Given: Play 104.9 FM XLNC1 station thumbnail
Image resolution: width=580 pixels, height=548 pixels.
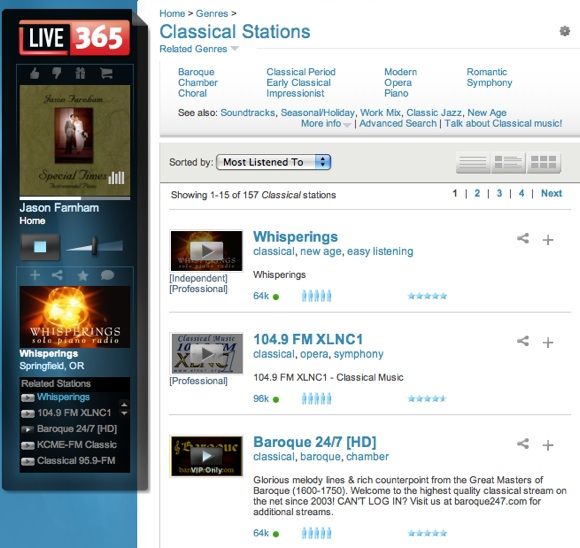Looking at the screenshot, I should click(x=207, y=354).
